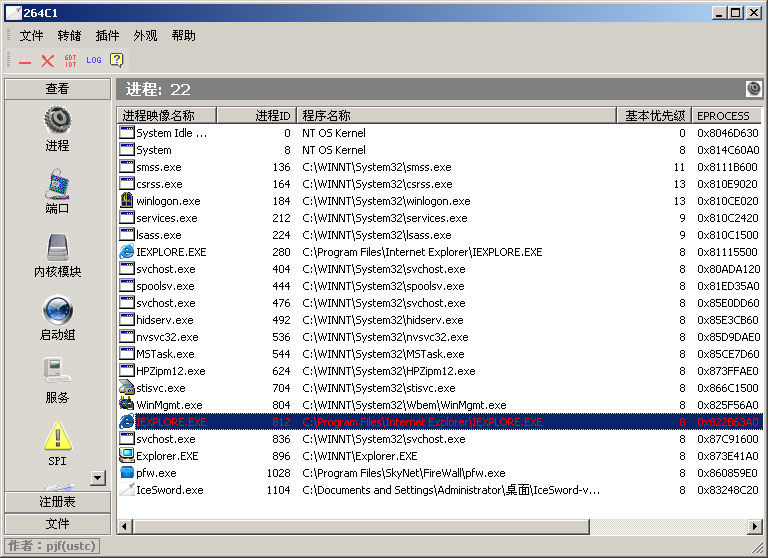Switch to the 文件 file panel at the bottom of the sidebar
Viewport: 768px width, 558px height.
coord(58,524)
